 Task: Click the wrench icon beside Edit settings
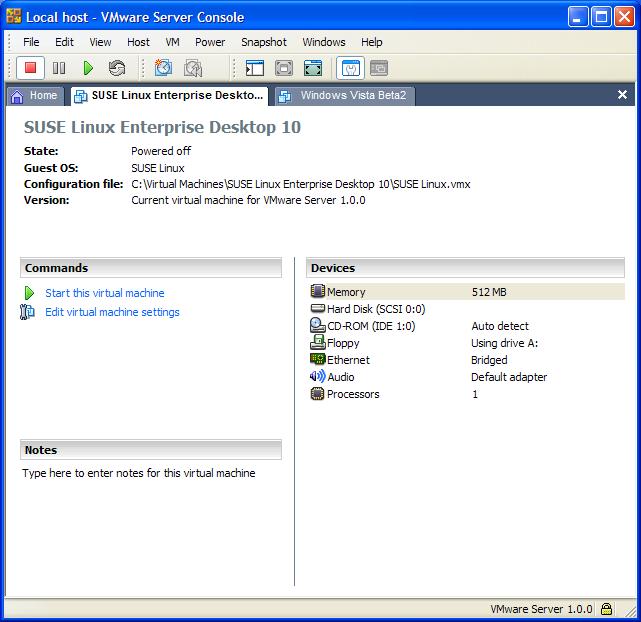point(27,312)
